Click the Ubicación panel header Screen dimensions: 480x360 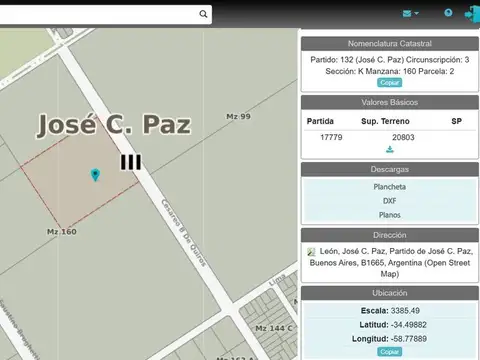pos(390,293)
